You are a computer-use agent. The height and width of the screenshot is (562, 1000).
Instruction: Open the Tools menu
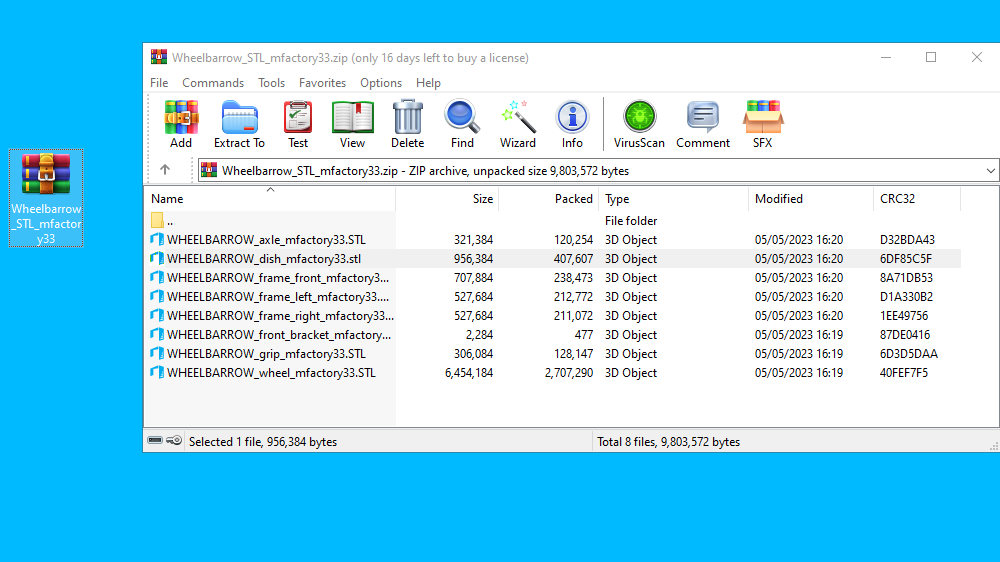272,83
